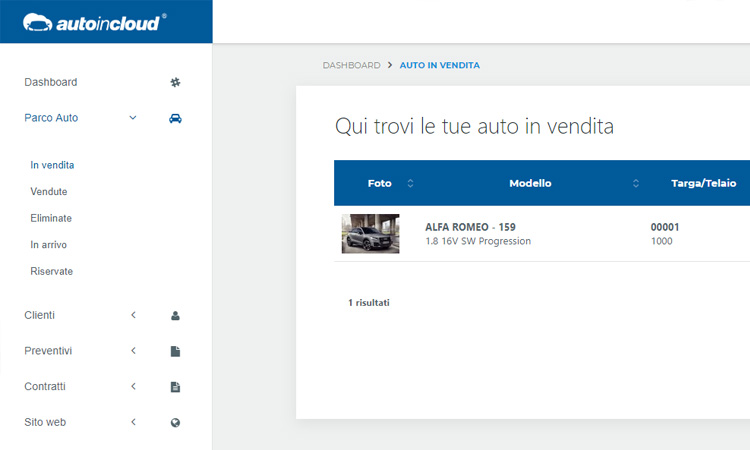This screenshot has height=450, width=750.
Task: Open Vendute submenu item
Action: coord(49,192)
